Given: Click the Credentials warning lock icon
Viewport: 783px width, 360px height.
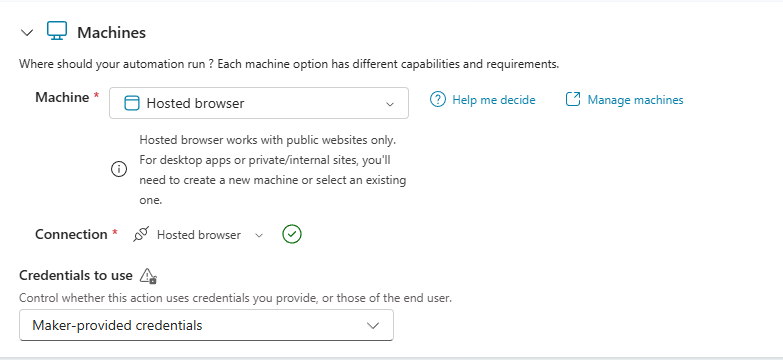Looking at the screenshot, I should pyautogui.click(x=148, y=276).
